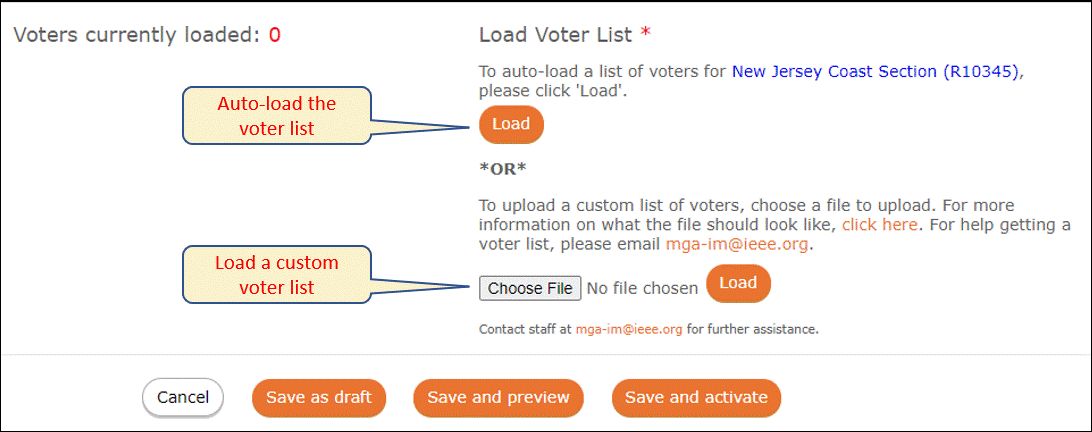Screen dimensions: 1092x432
Task: Click the Load button for auto-loading voters
Action: click(511, 125)
